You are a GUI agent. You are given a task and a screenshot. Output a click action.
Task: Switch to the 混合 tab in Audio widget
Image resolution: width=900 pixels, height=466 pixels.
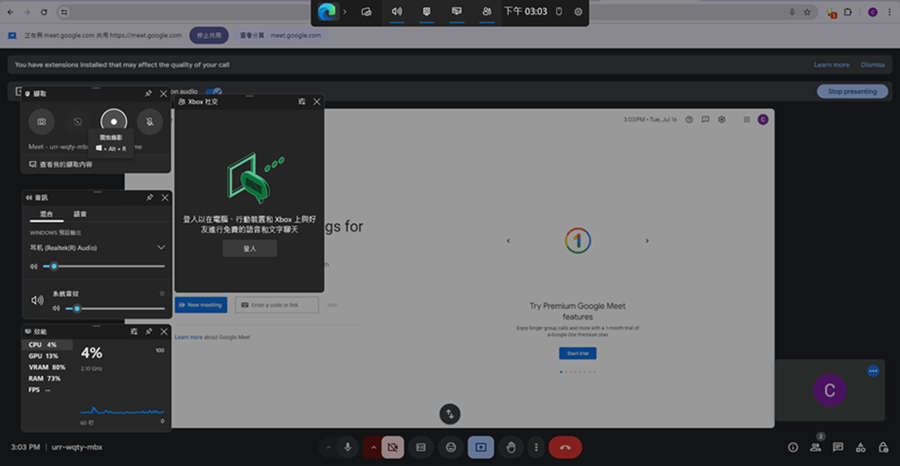coord(46,214)
